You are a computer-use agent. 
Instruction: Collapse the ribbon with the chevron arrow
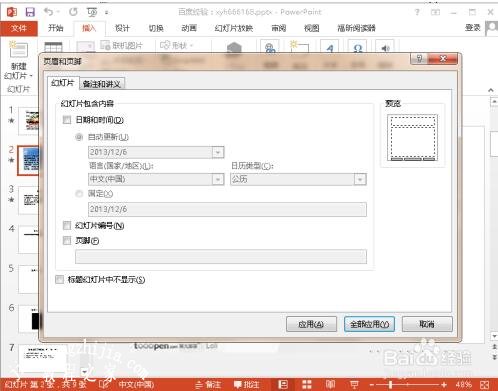pos(490,90)
